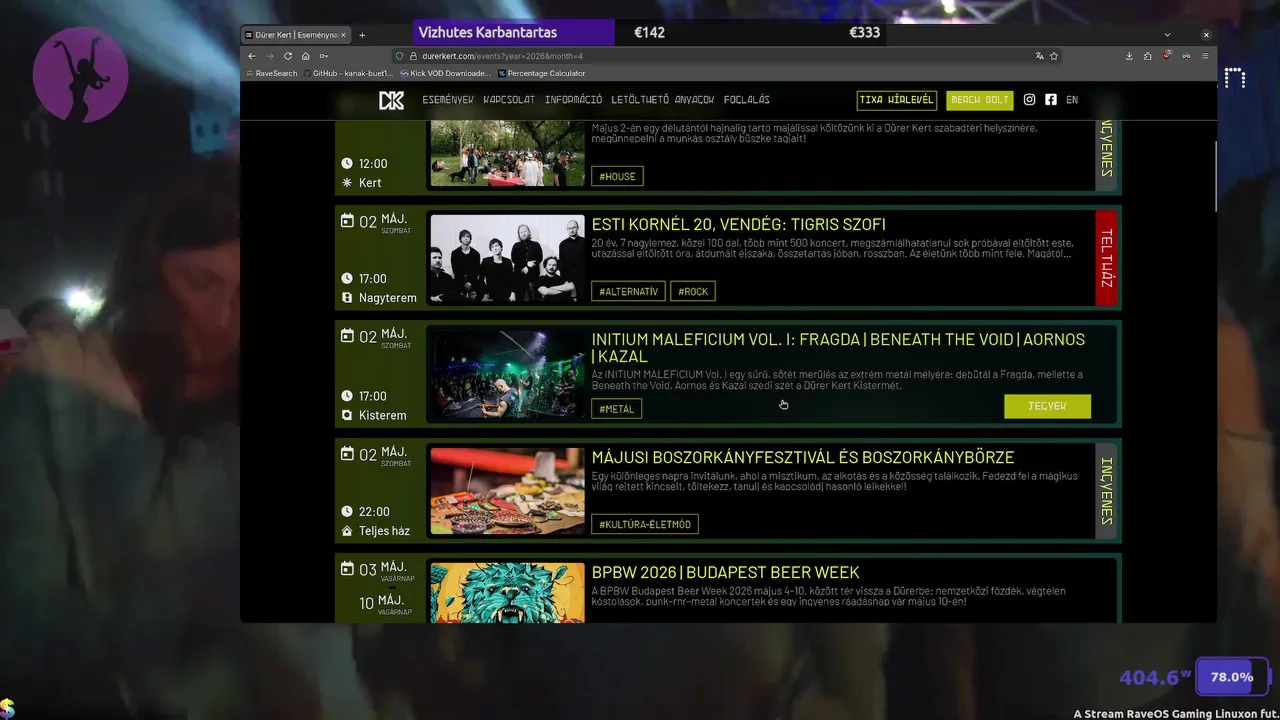Image resolution: width=1280 pixels, height=720 pixels.
Task: Open the Dürer Kert Instagram icon
Action: tap(1029, 100)
